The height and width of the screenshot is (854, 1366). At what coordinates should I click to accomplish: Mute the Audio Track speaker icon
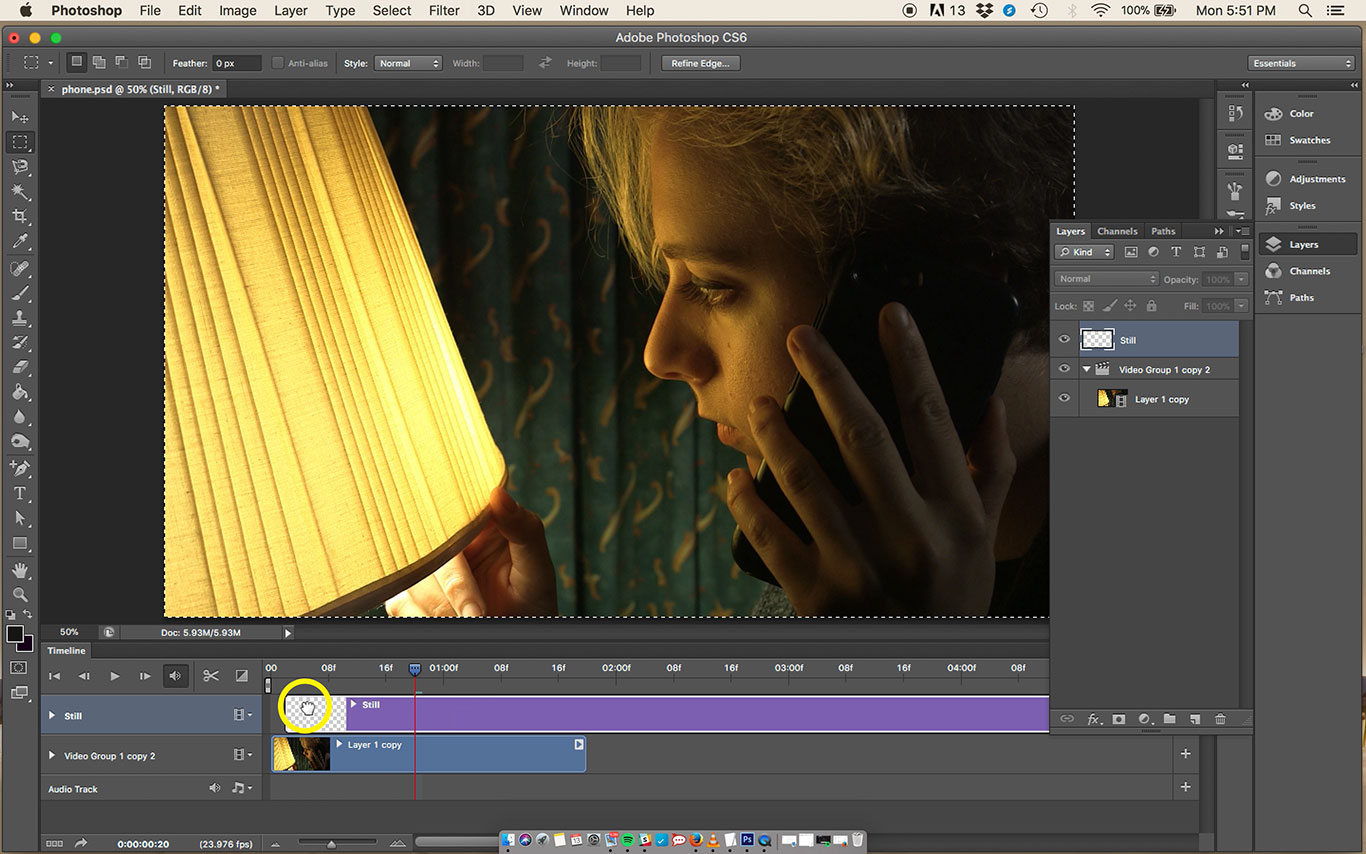click(214, 788)
